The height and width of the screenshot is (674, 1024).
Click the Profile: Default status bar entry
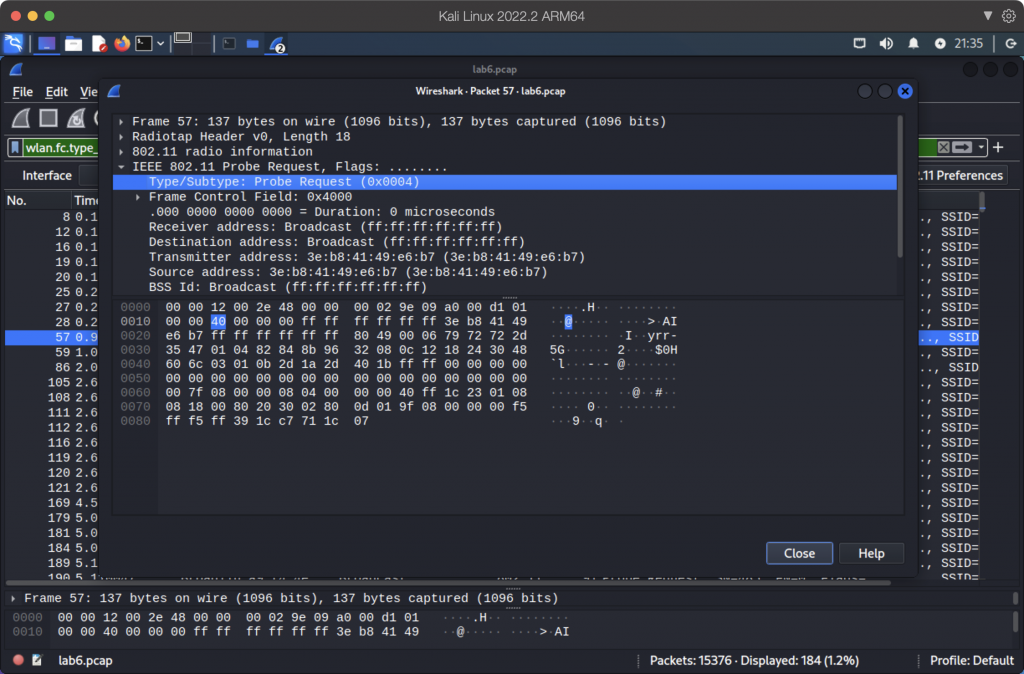coord(972,660)
